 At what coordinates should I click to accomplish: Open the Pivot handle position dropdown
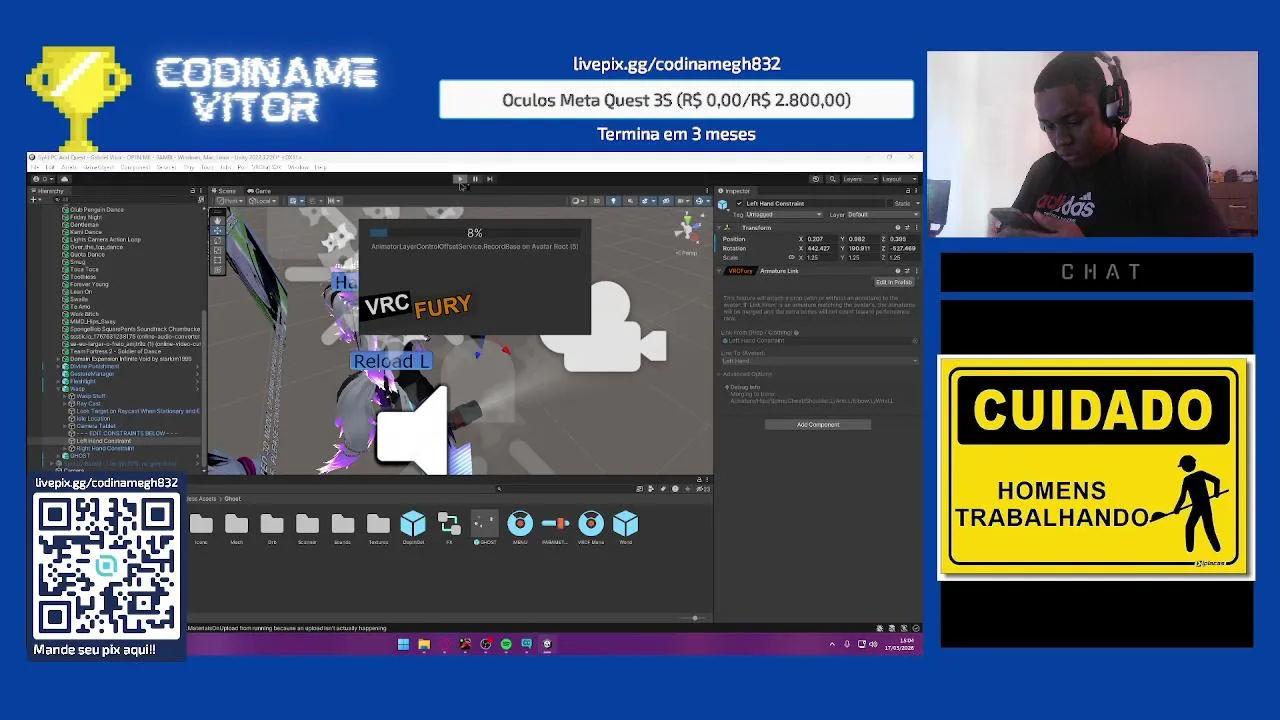230,201
